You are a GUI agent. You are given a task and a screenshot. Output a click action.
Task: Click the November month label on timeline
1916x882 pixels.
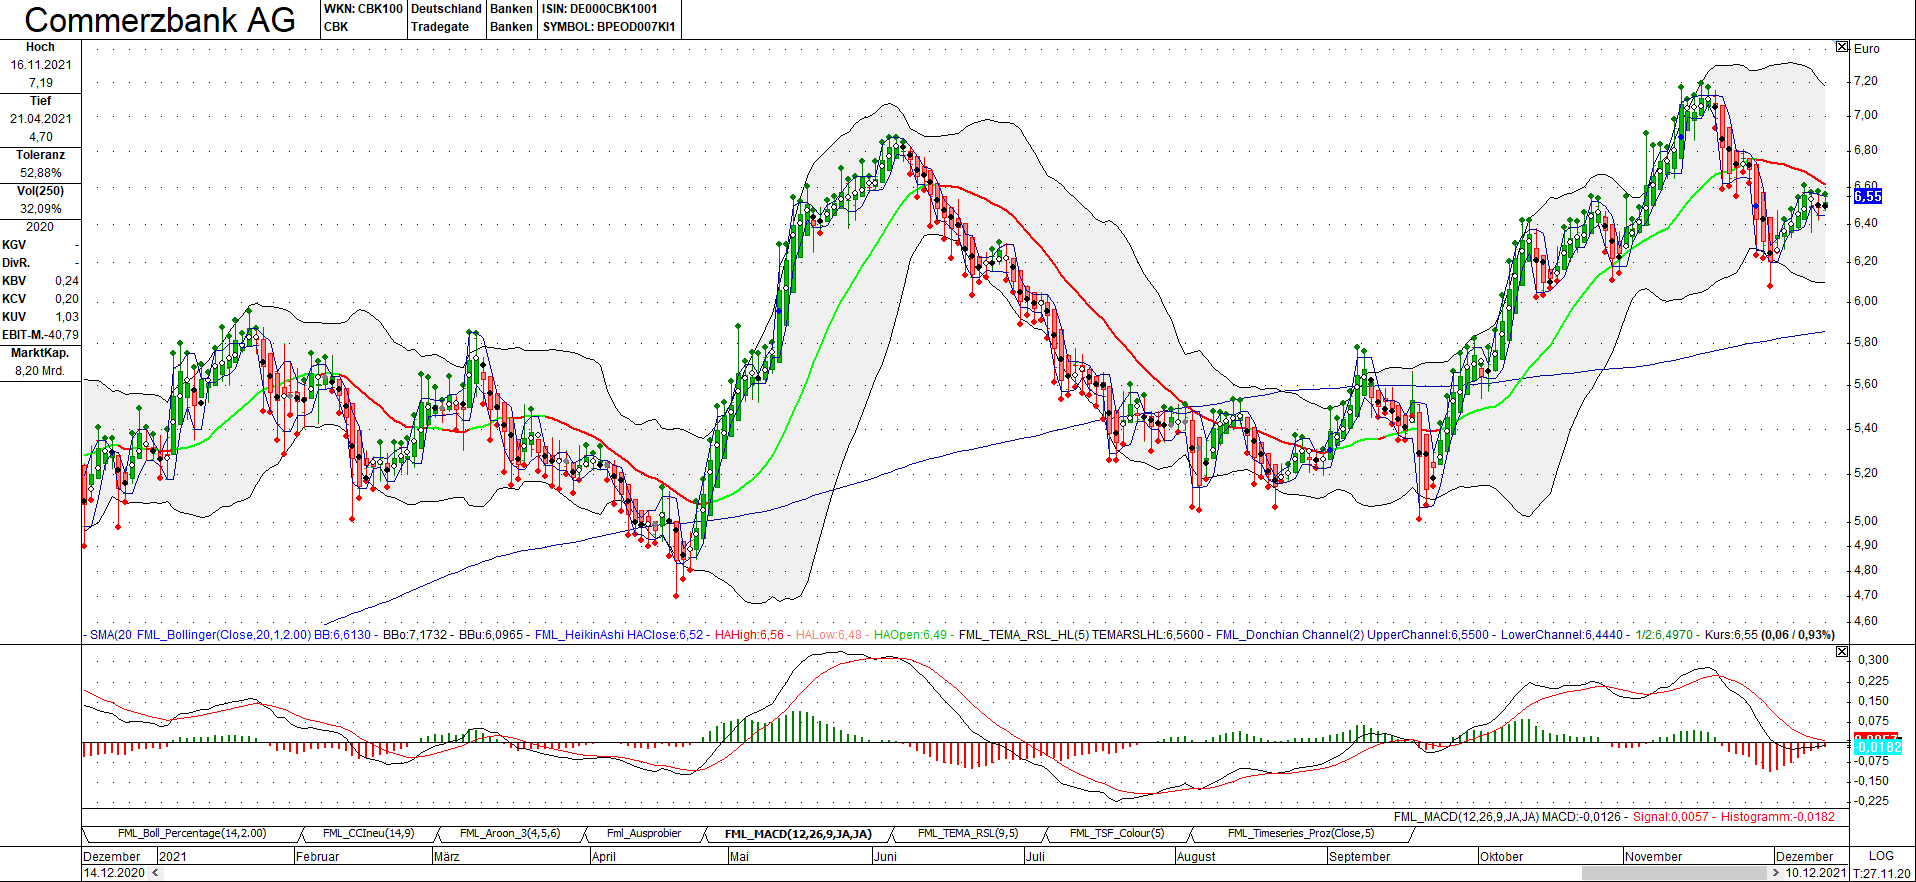pos(1653,856)
